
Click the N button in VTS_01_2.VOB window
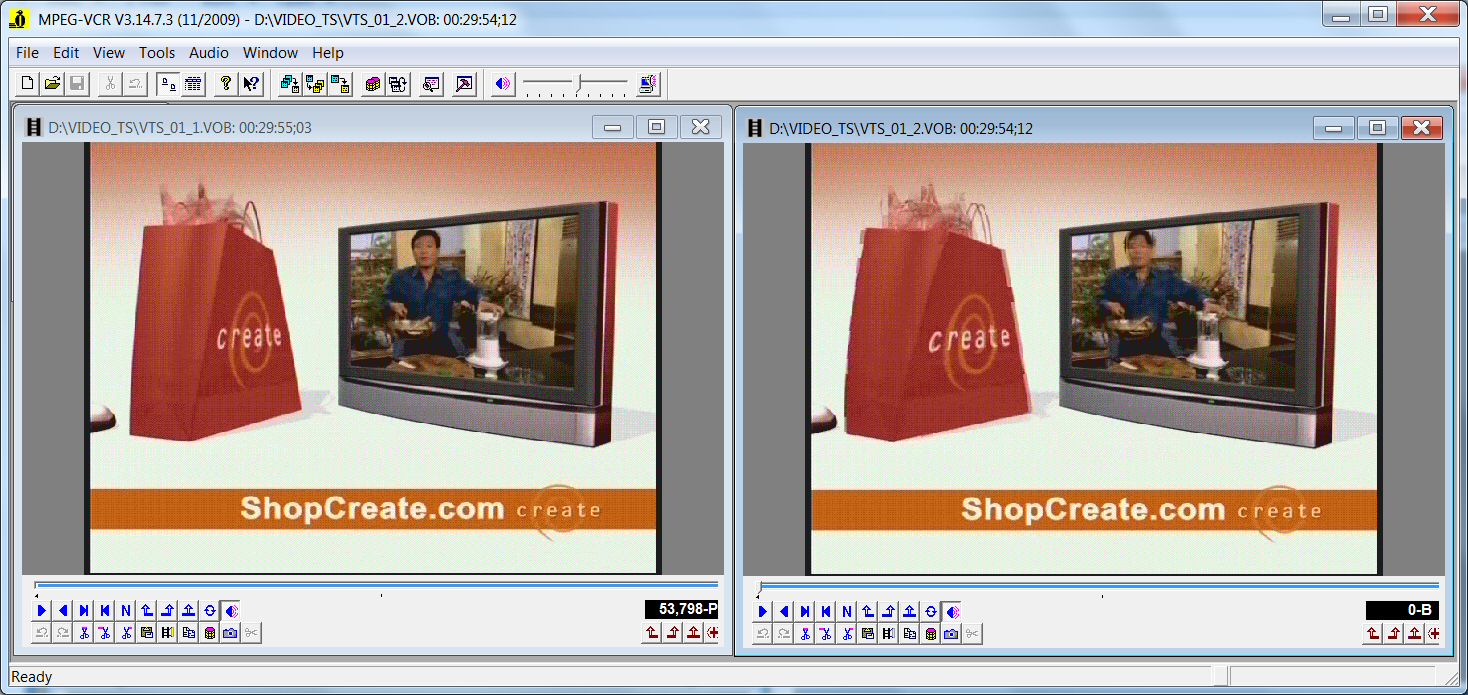tap(846, 610)
